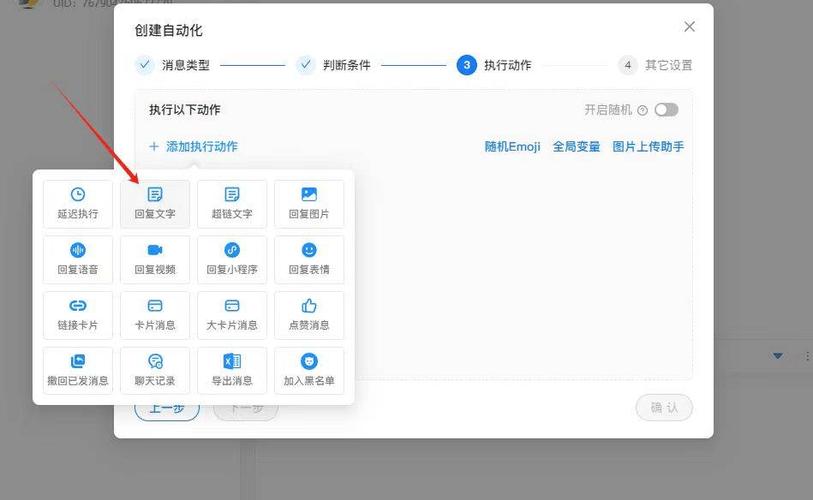The image size is (813, 500).
Task: Click the 确认 button
Action: coord(664,408)
